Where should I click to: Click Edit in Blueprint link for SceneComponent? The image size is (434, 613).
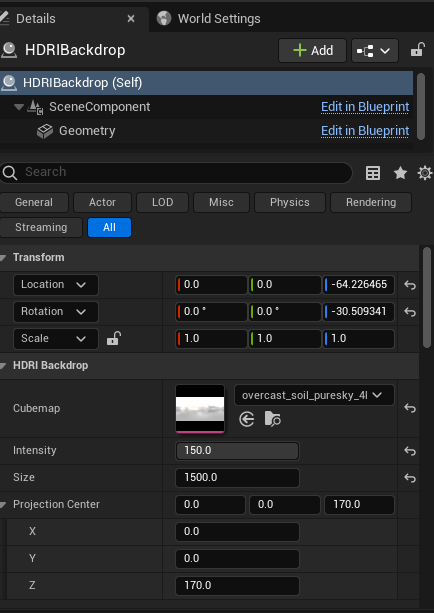(365, 107)
